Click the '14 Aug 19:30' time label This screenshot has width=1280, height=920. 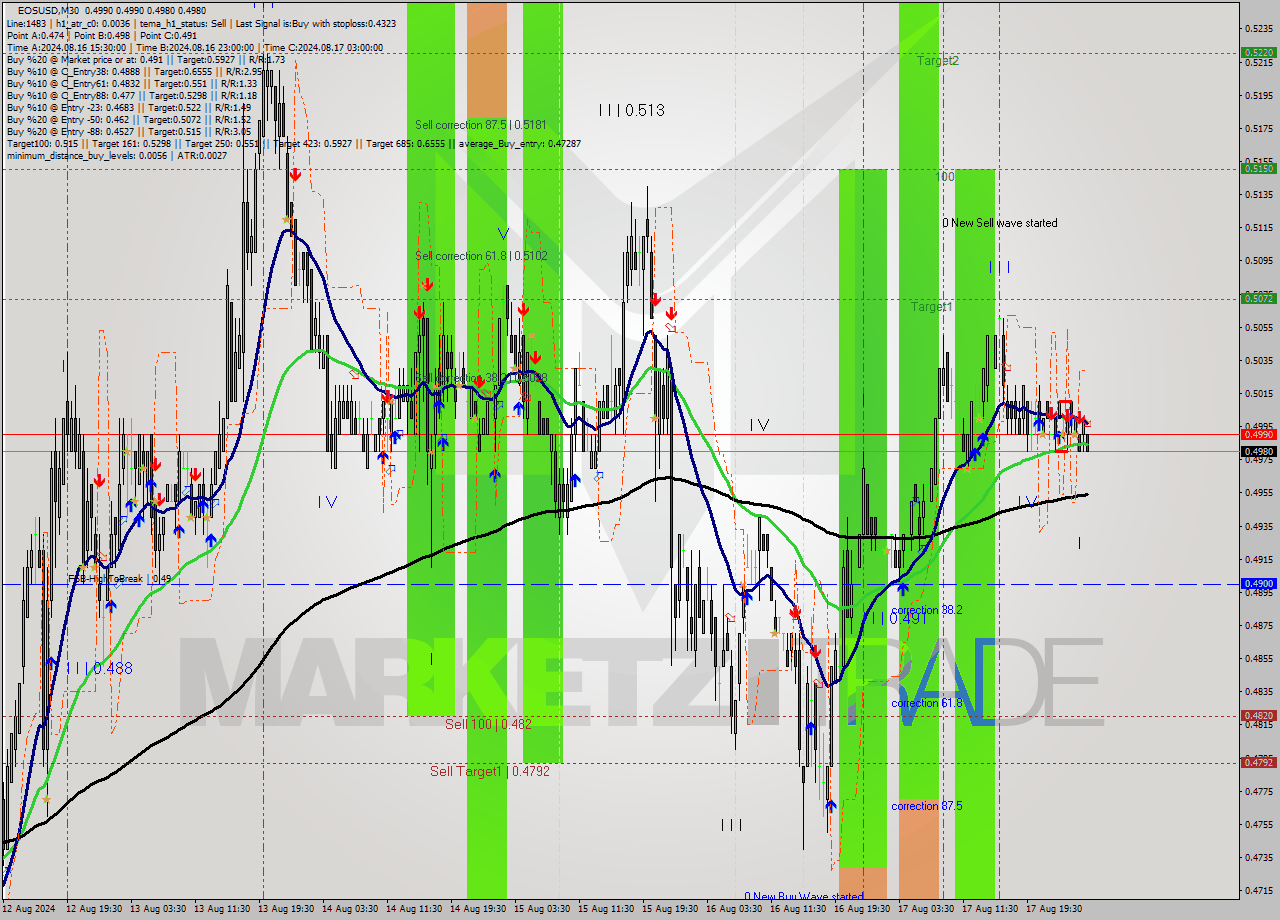tap(479, 908)
